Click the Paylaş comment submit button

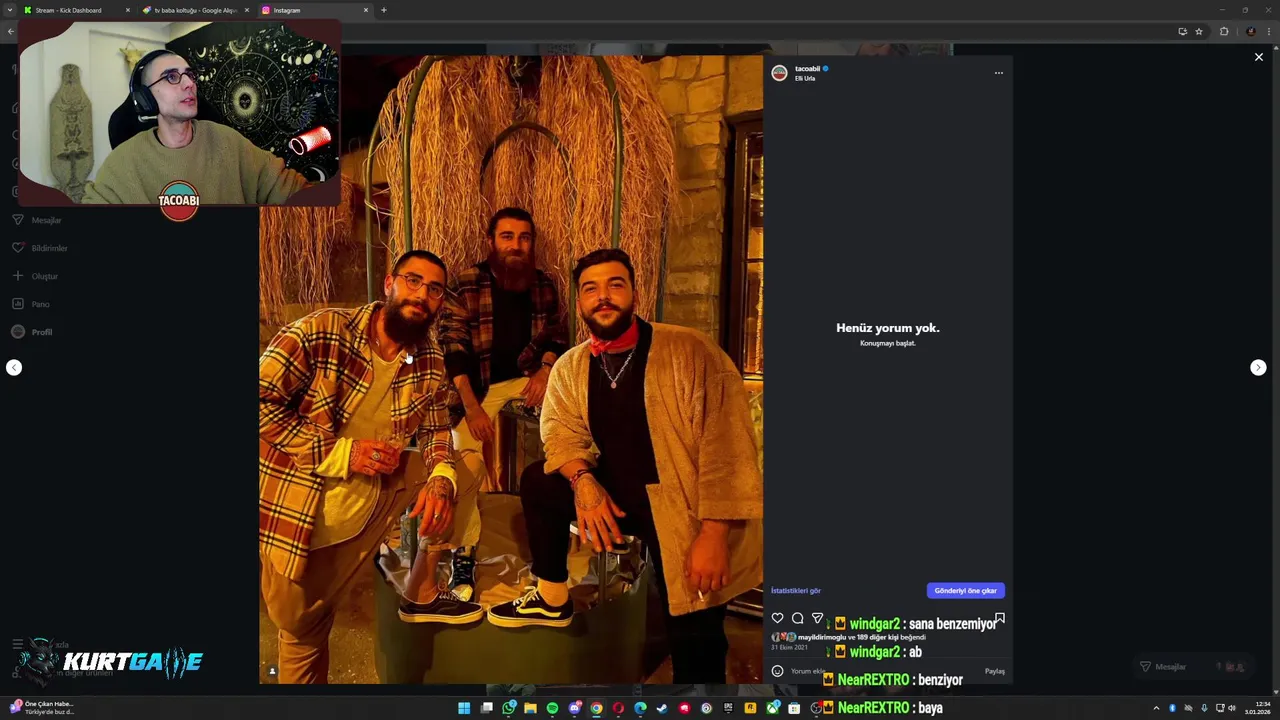pyautogui.click(x=994, y=671)
